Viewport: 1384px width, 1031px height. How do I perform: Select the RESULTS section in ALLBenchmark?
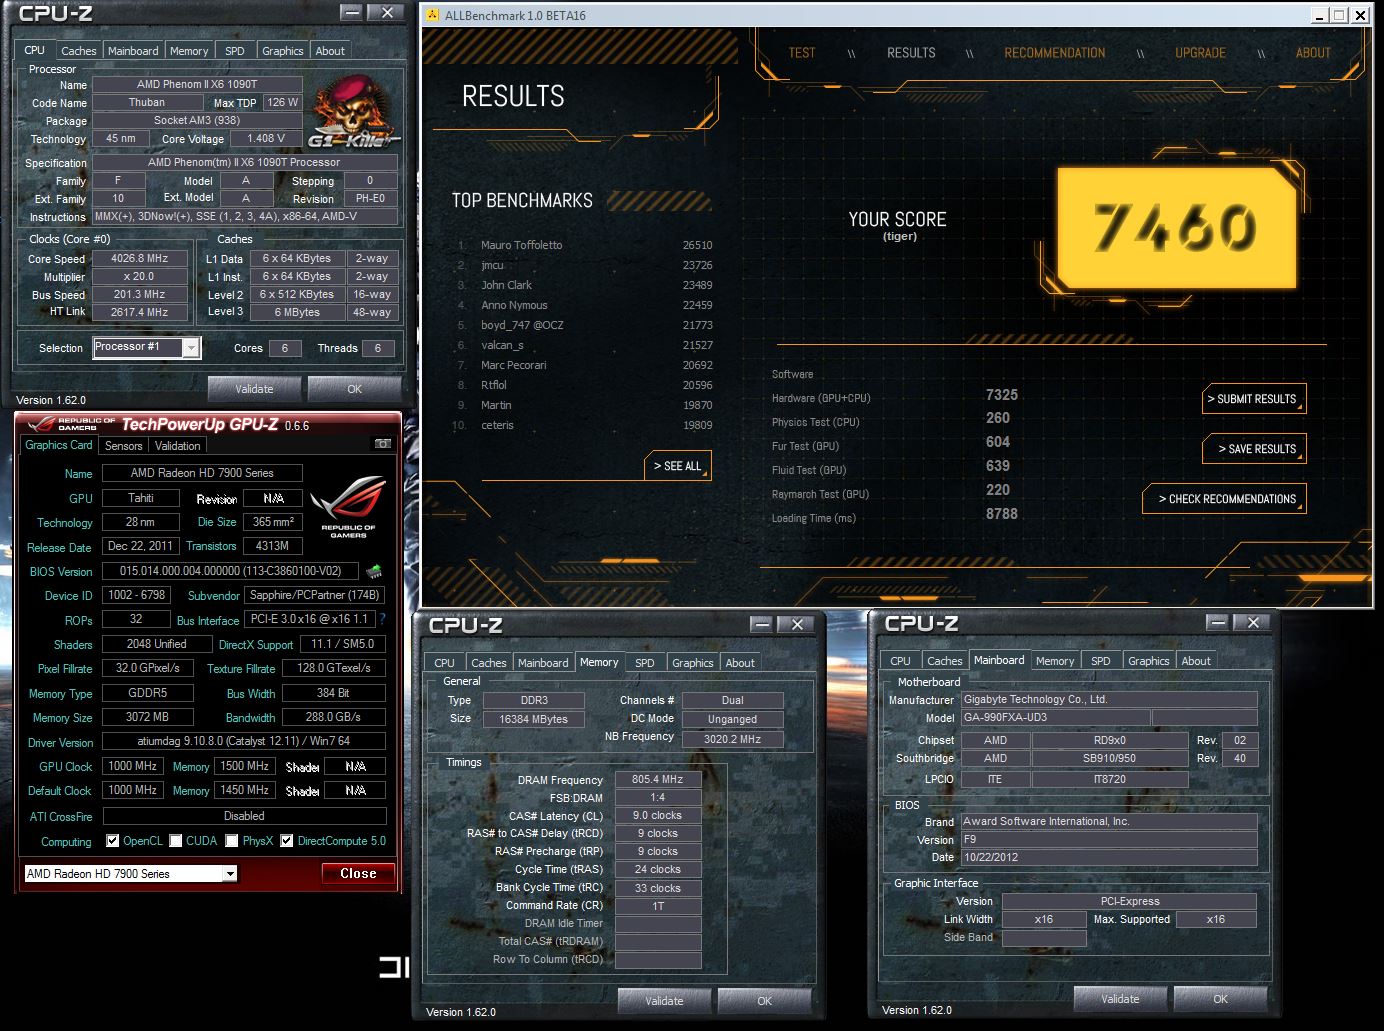pyautogui.click(x=911, y=53)
